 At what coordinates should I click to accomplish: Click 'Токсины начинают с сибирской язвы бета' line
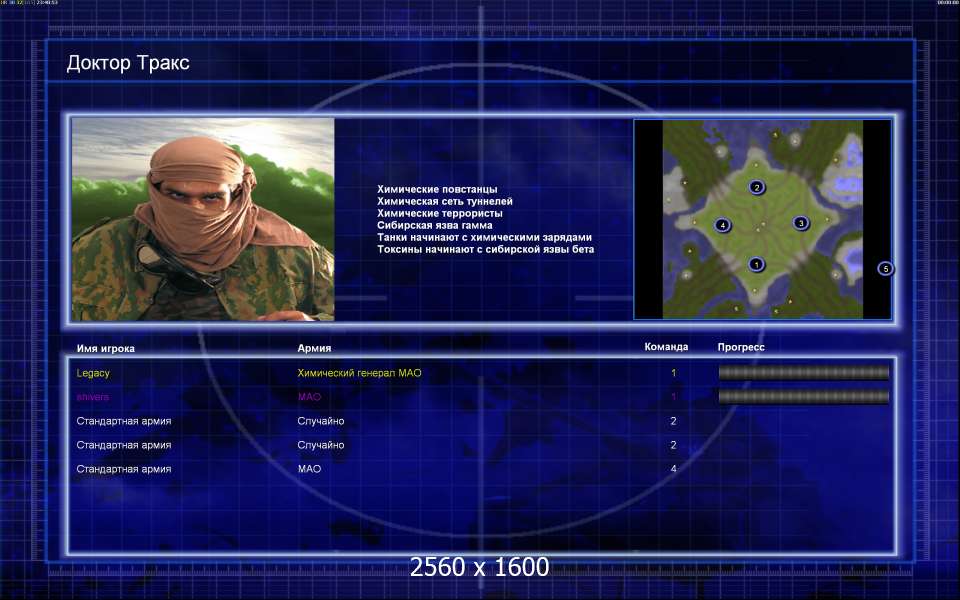(486, 249)
